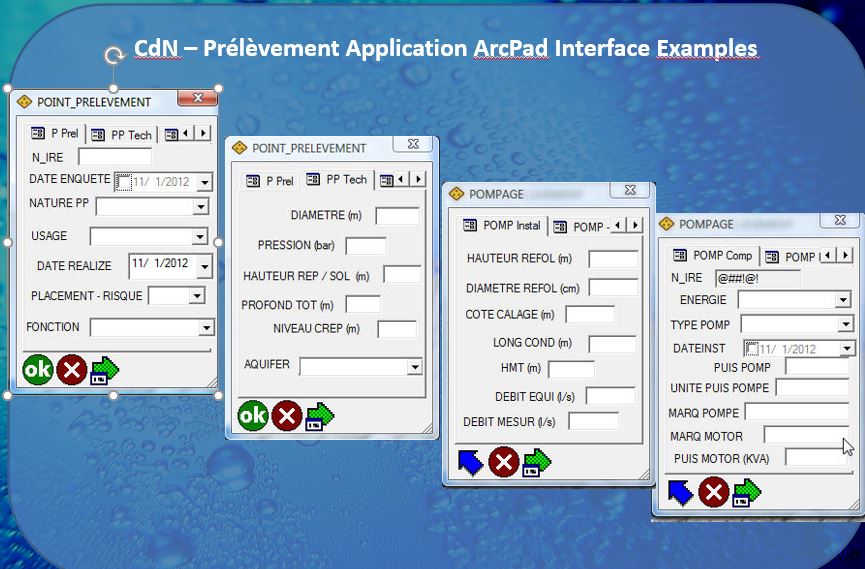865x569 pixels.
Task: Select P Prel tab in second window
Action: pyautogui.click(x=270, y=180)
